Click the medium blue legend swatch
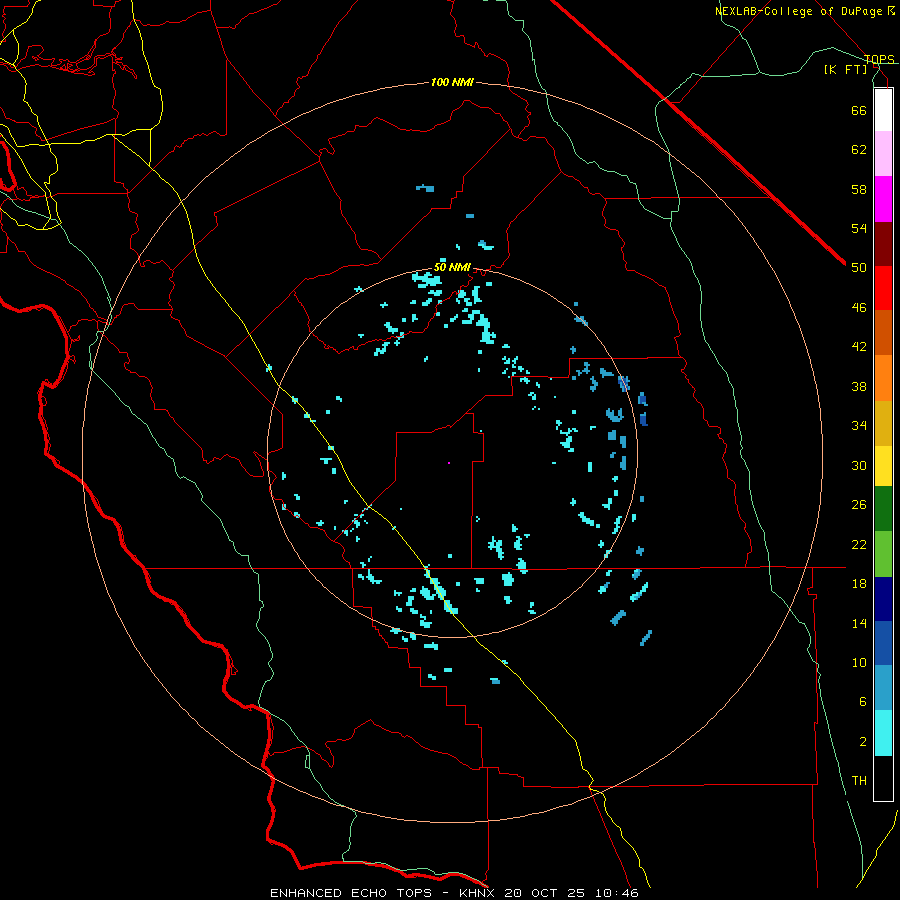Screen dimensions: 900x900 coord(883,643)
